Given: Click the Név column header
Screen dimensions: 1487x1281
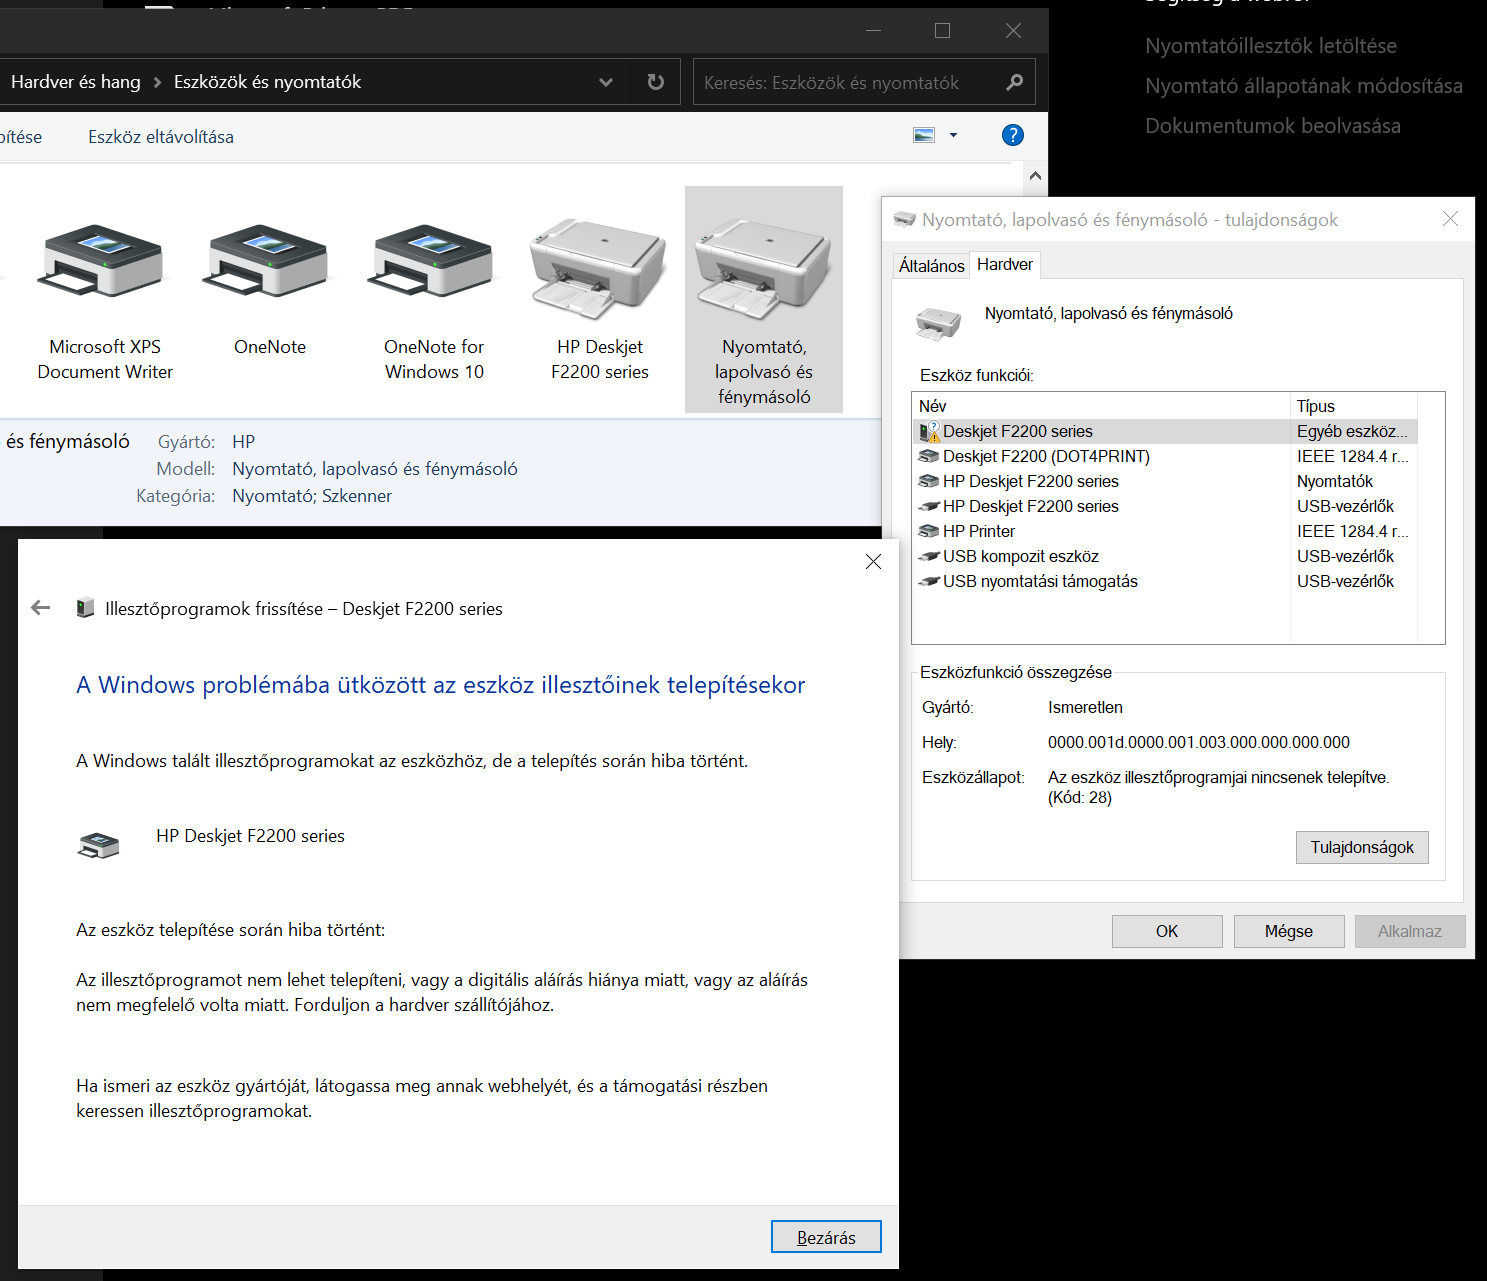Looking at the screenshot, I should point(1101,406).
